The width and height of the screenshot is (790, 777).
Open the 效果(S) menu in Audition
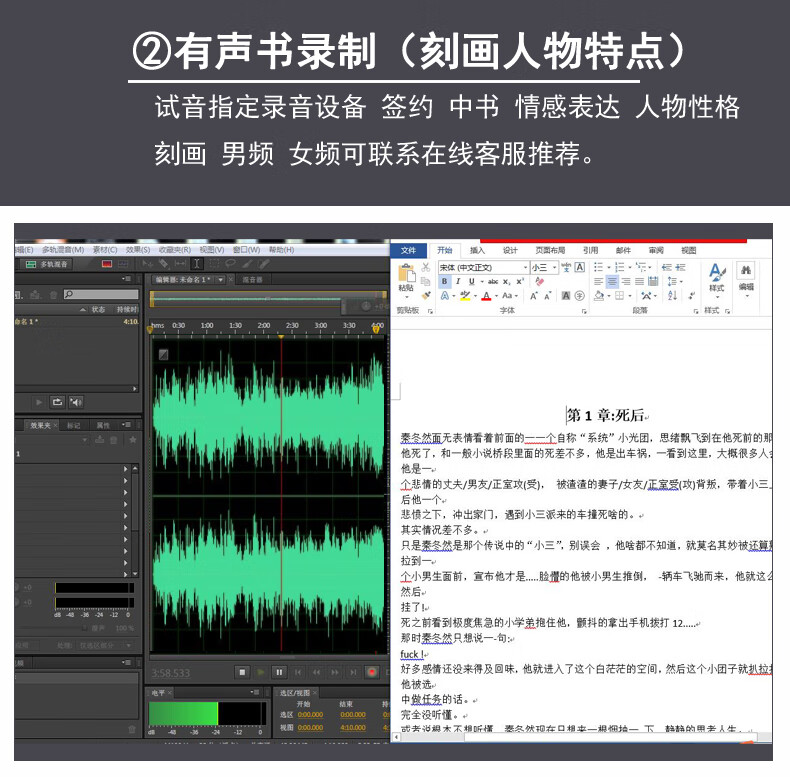pos(138,249)
